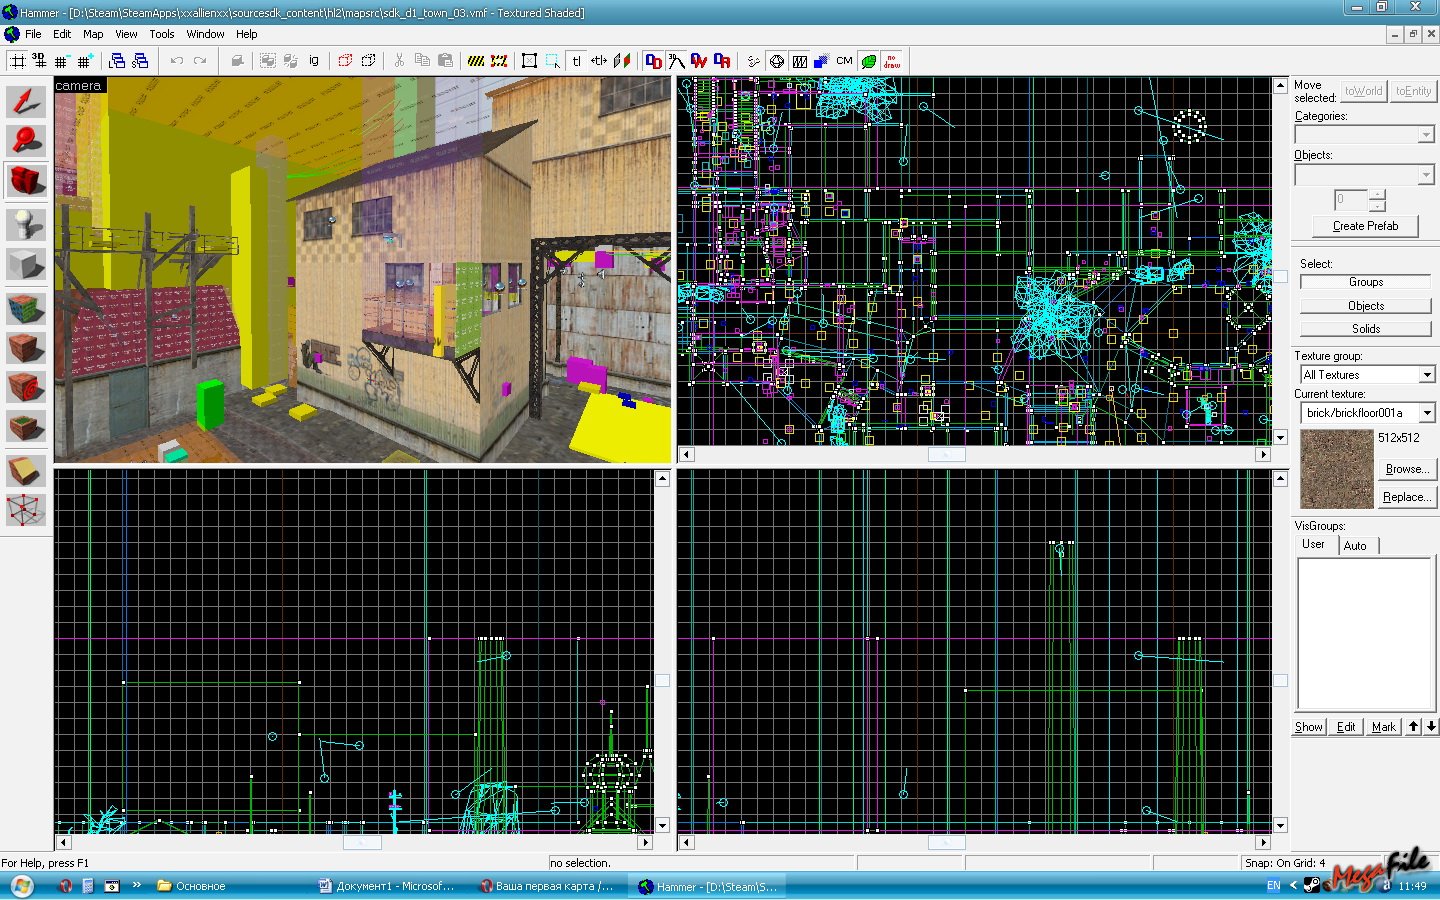This screenshot has height=900, width=1440.
Task: Click the Hide unselected objects icon
Action: coord(368,61)
